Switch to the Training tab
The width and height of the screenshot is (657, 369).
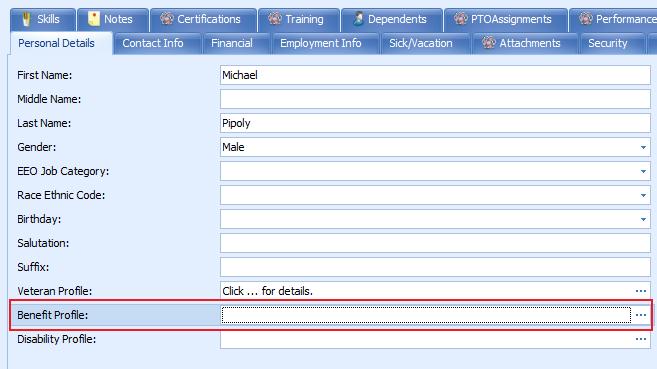pyautogui.click(x=298, y=19)
